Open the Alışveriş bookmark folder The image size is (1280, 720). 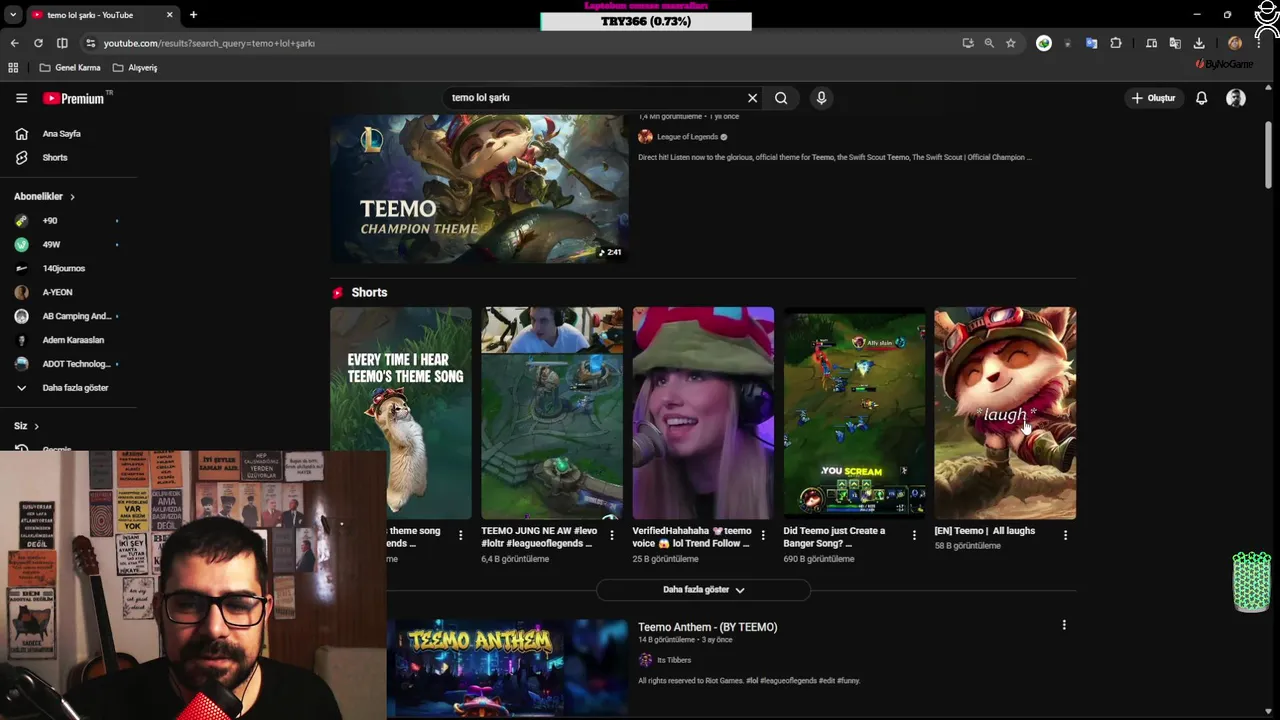click(x=135, y=68)
